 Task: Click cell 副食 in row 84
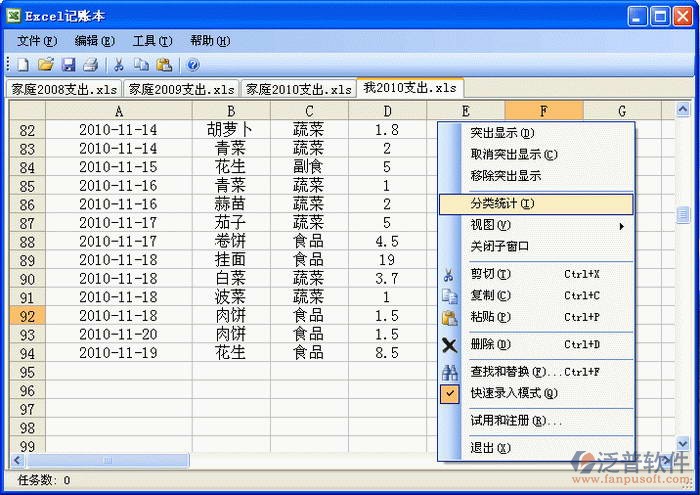click(x=308, y=167)
